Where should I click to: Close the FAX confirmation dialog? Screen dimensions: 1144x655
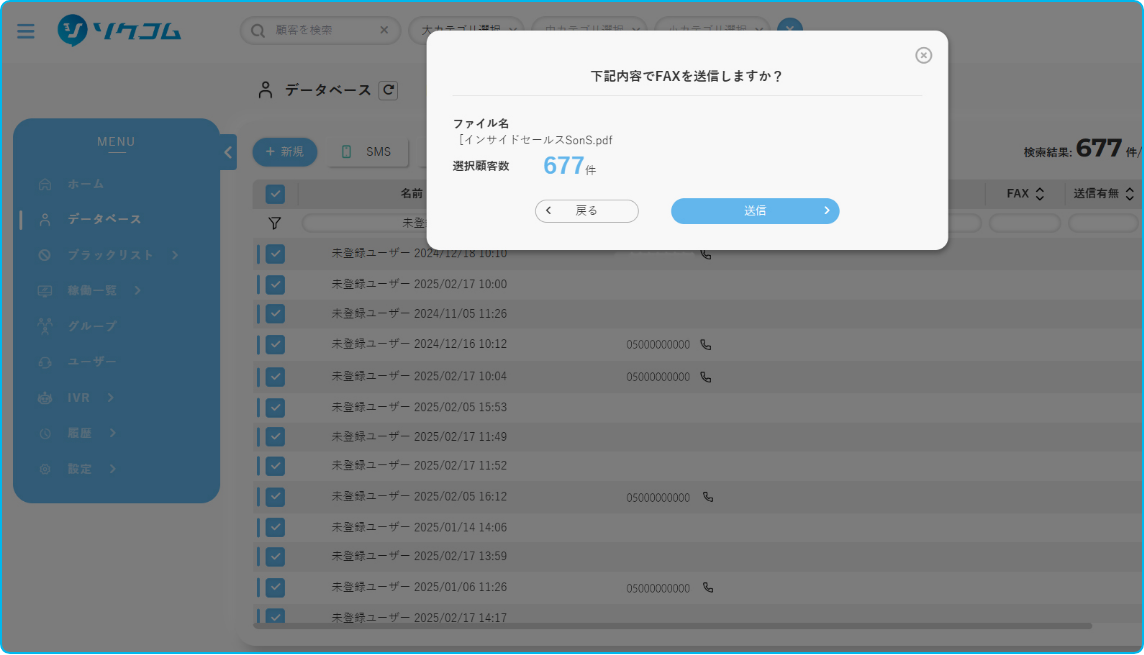click(x=923, y=55)
